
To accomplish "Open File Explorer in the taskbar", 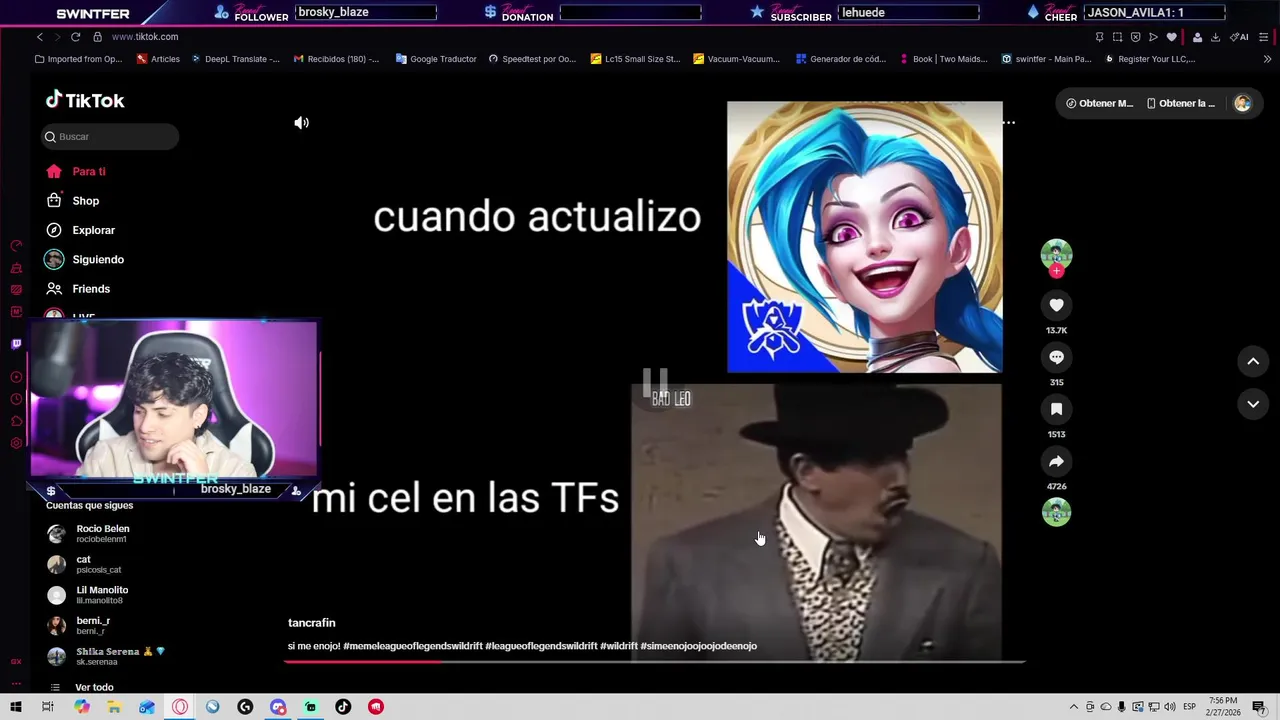I will [x=114, y=707].
